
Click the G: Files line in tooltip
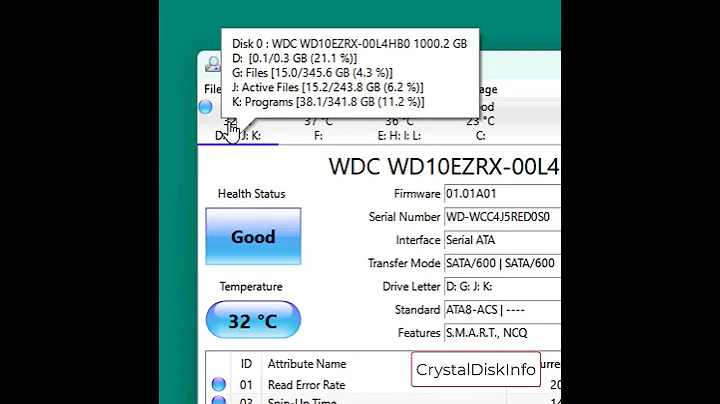click(312, 73)
